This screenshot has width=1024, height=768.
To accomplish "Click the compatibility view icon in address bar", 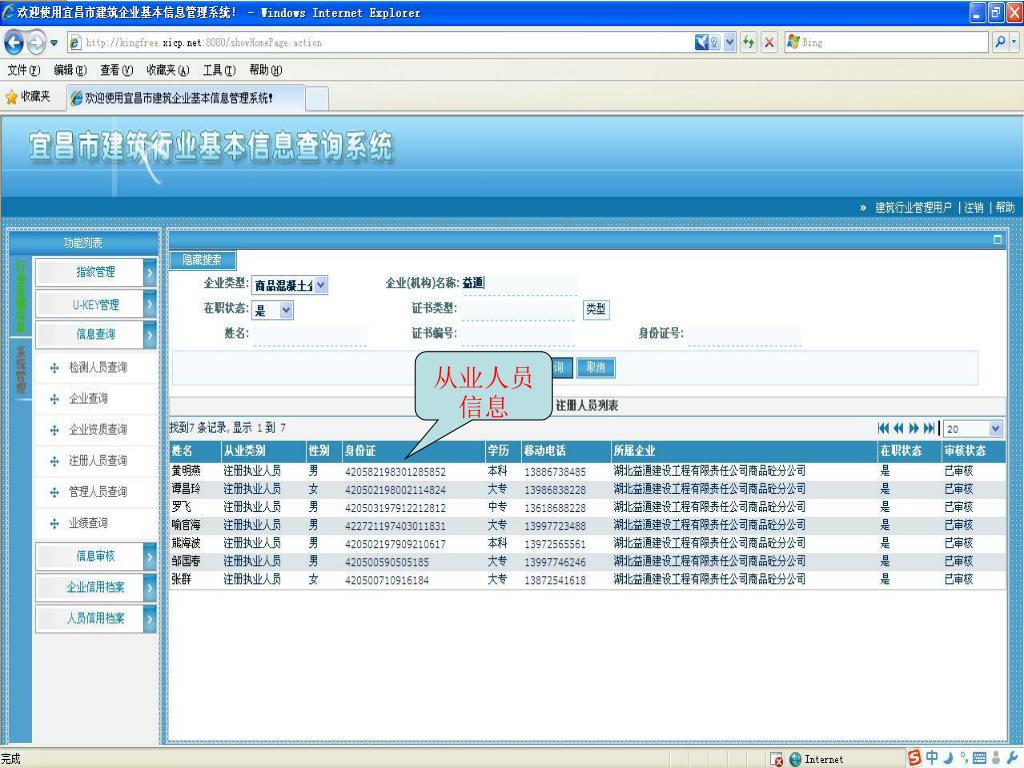I will [x=707, y=42].
